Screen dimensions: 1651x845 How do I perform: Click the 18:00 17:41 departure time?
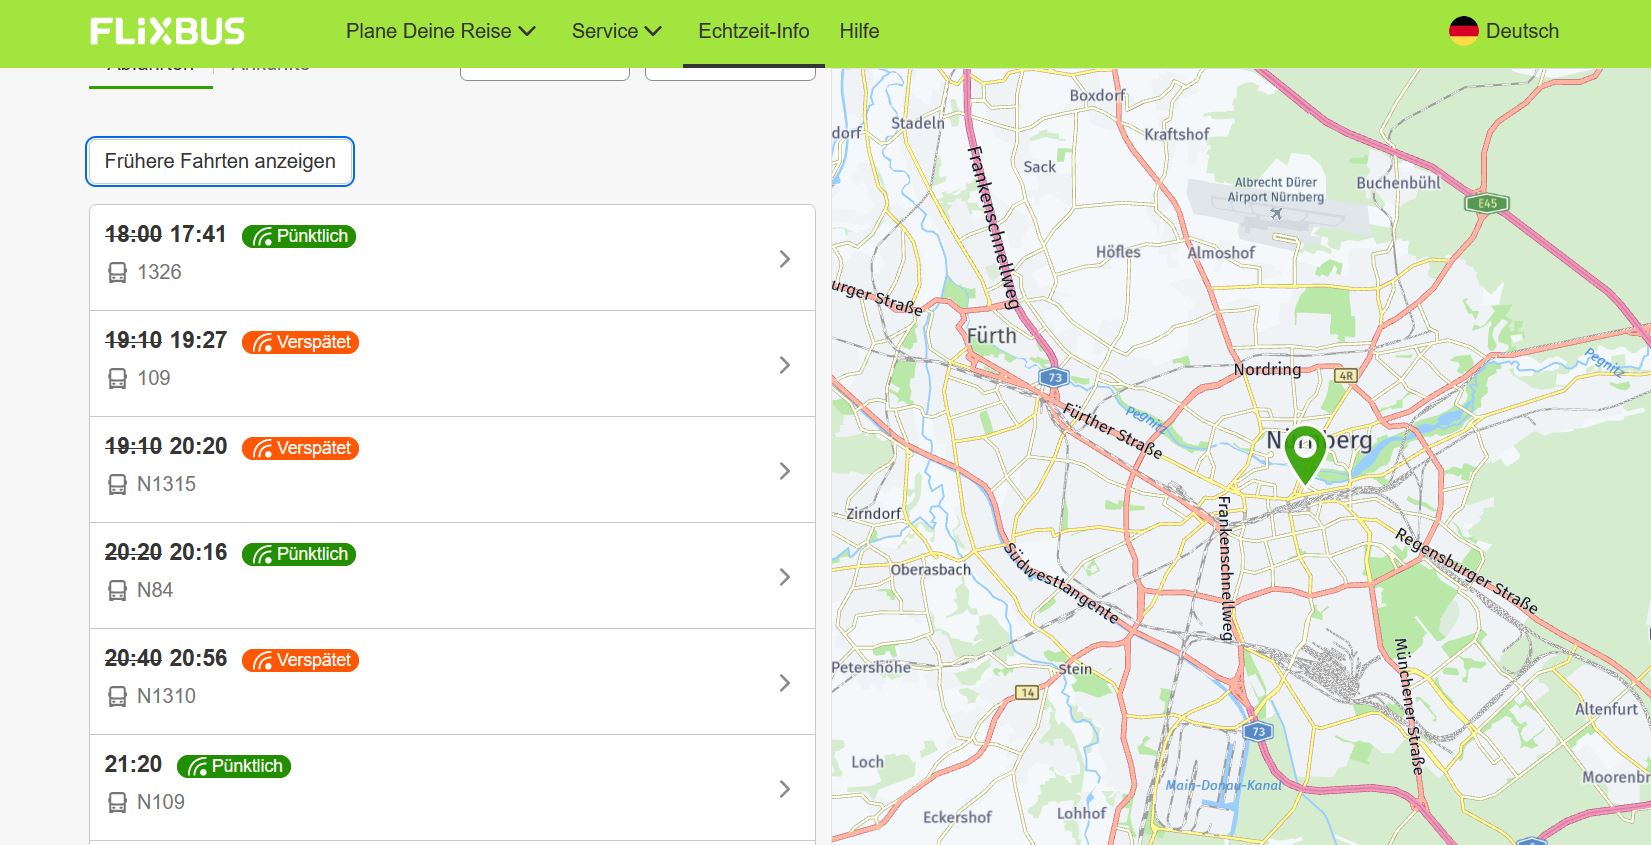[166, 234]
